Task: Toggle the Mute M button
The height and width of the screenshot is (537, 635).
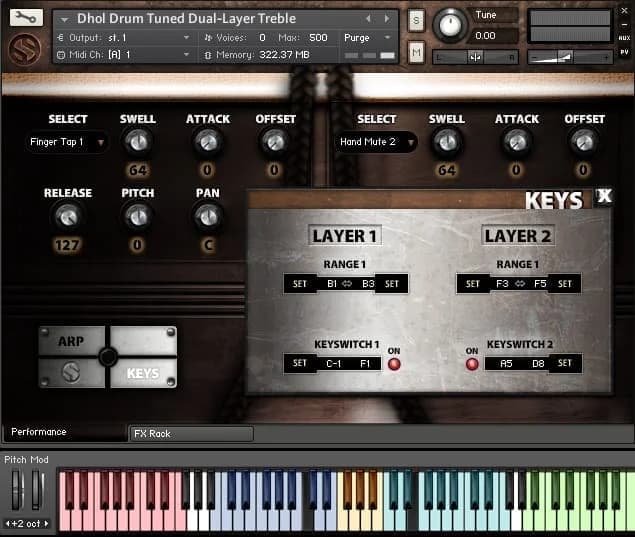Action: click(x=416, y=52)
